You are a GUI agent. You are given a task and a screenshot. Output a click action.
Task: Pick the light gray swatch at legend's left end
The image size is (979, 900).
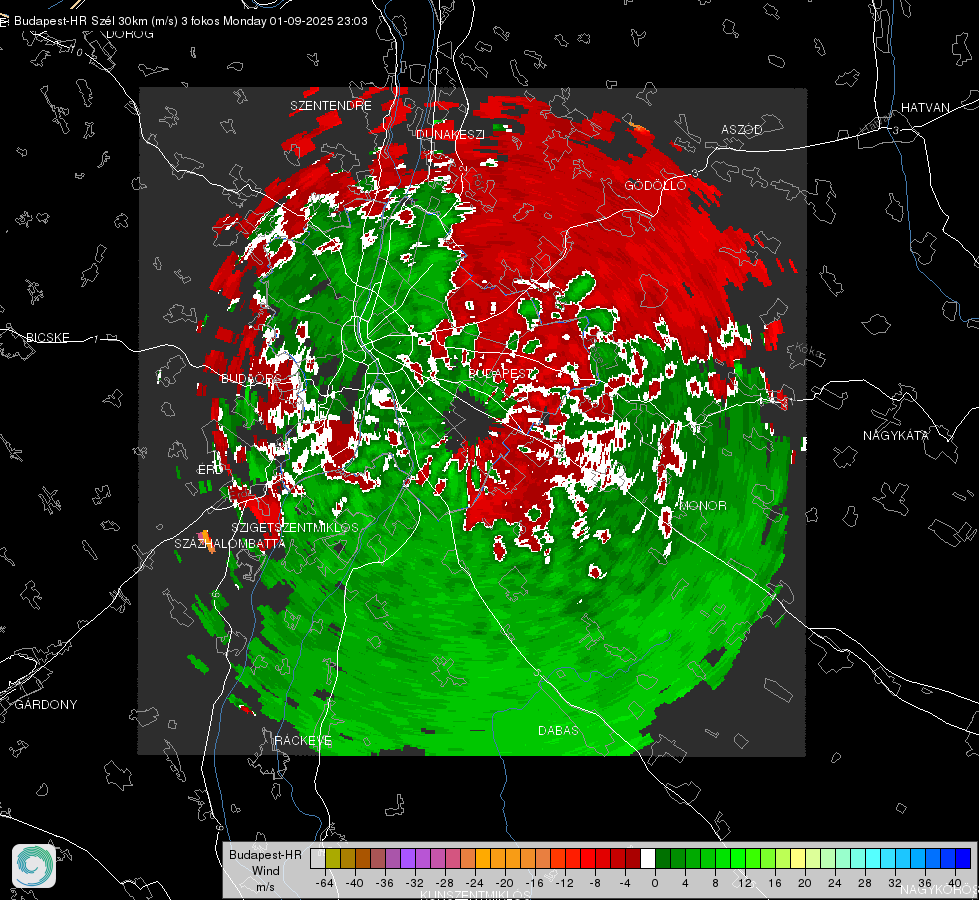(x=318, y=859)
